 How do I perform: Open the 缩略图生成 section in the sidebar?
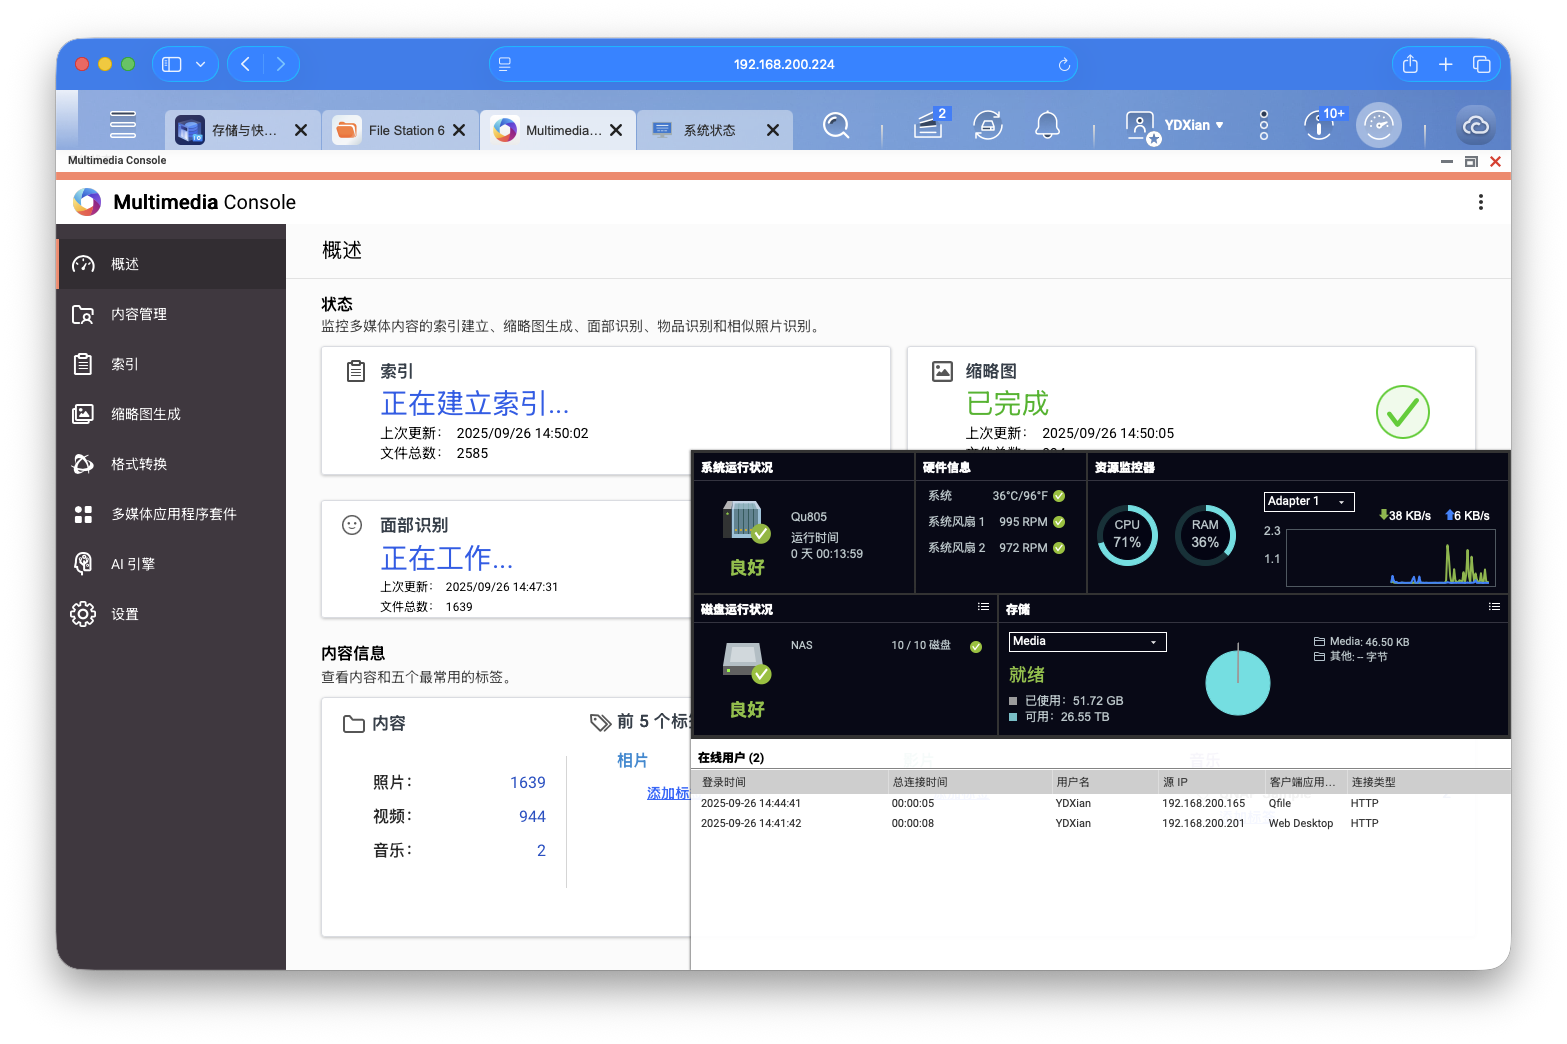point(147,413)
